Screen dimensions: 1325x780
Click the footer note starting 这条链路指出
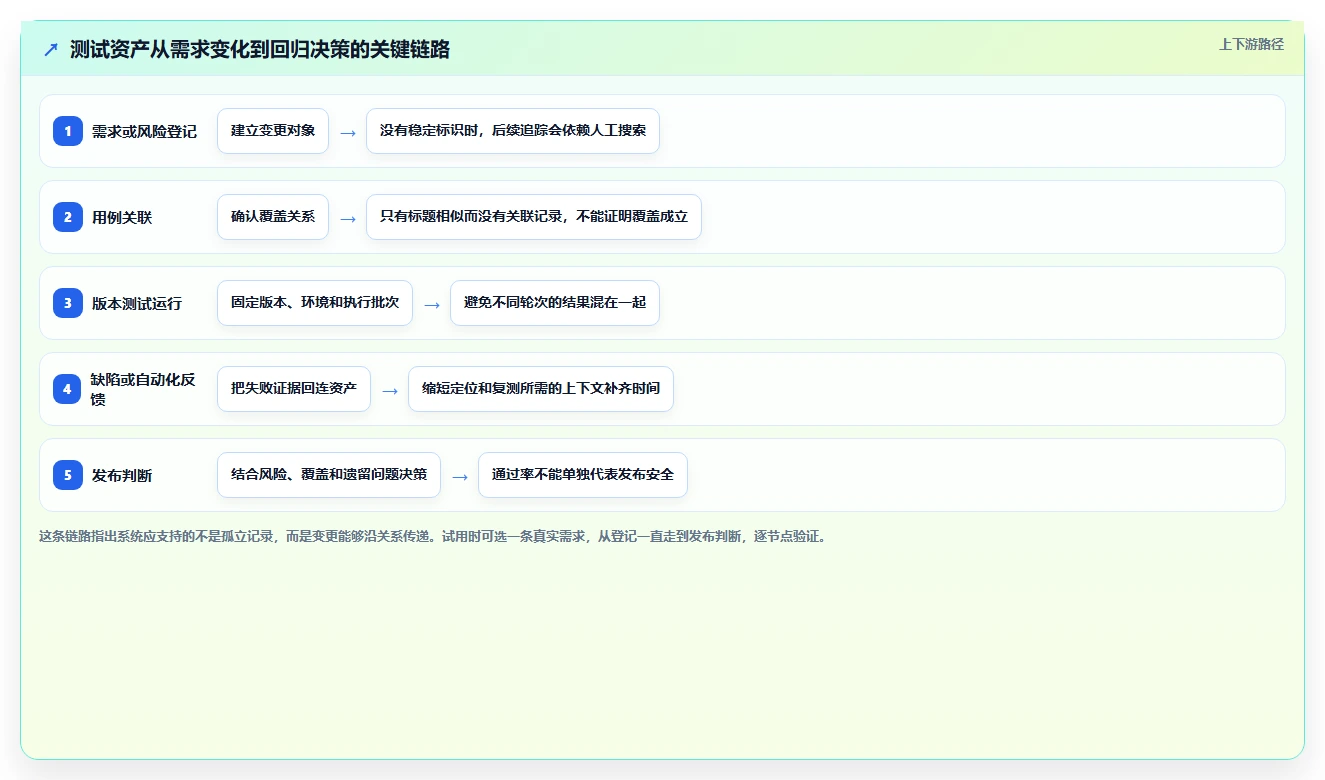click(x=435, y=536)
